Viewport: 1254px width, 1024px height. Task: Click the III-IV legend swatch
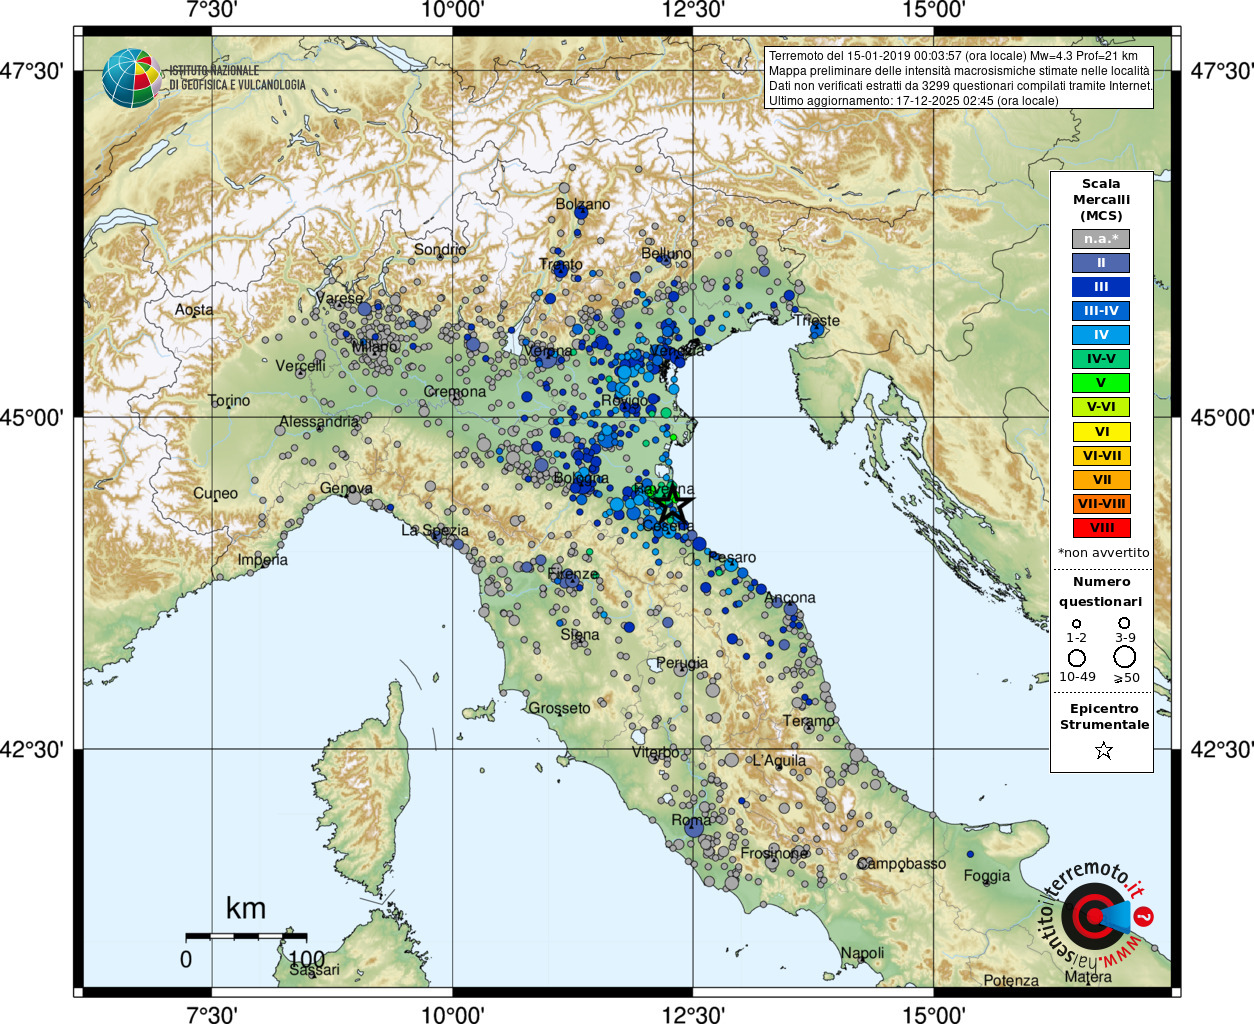point(1101,311)
